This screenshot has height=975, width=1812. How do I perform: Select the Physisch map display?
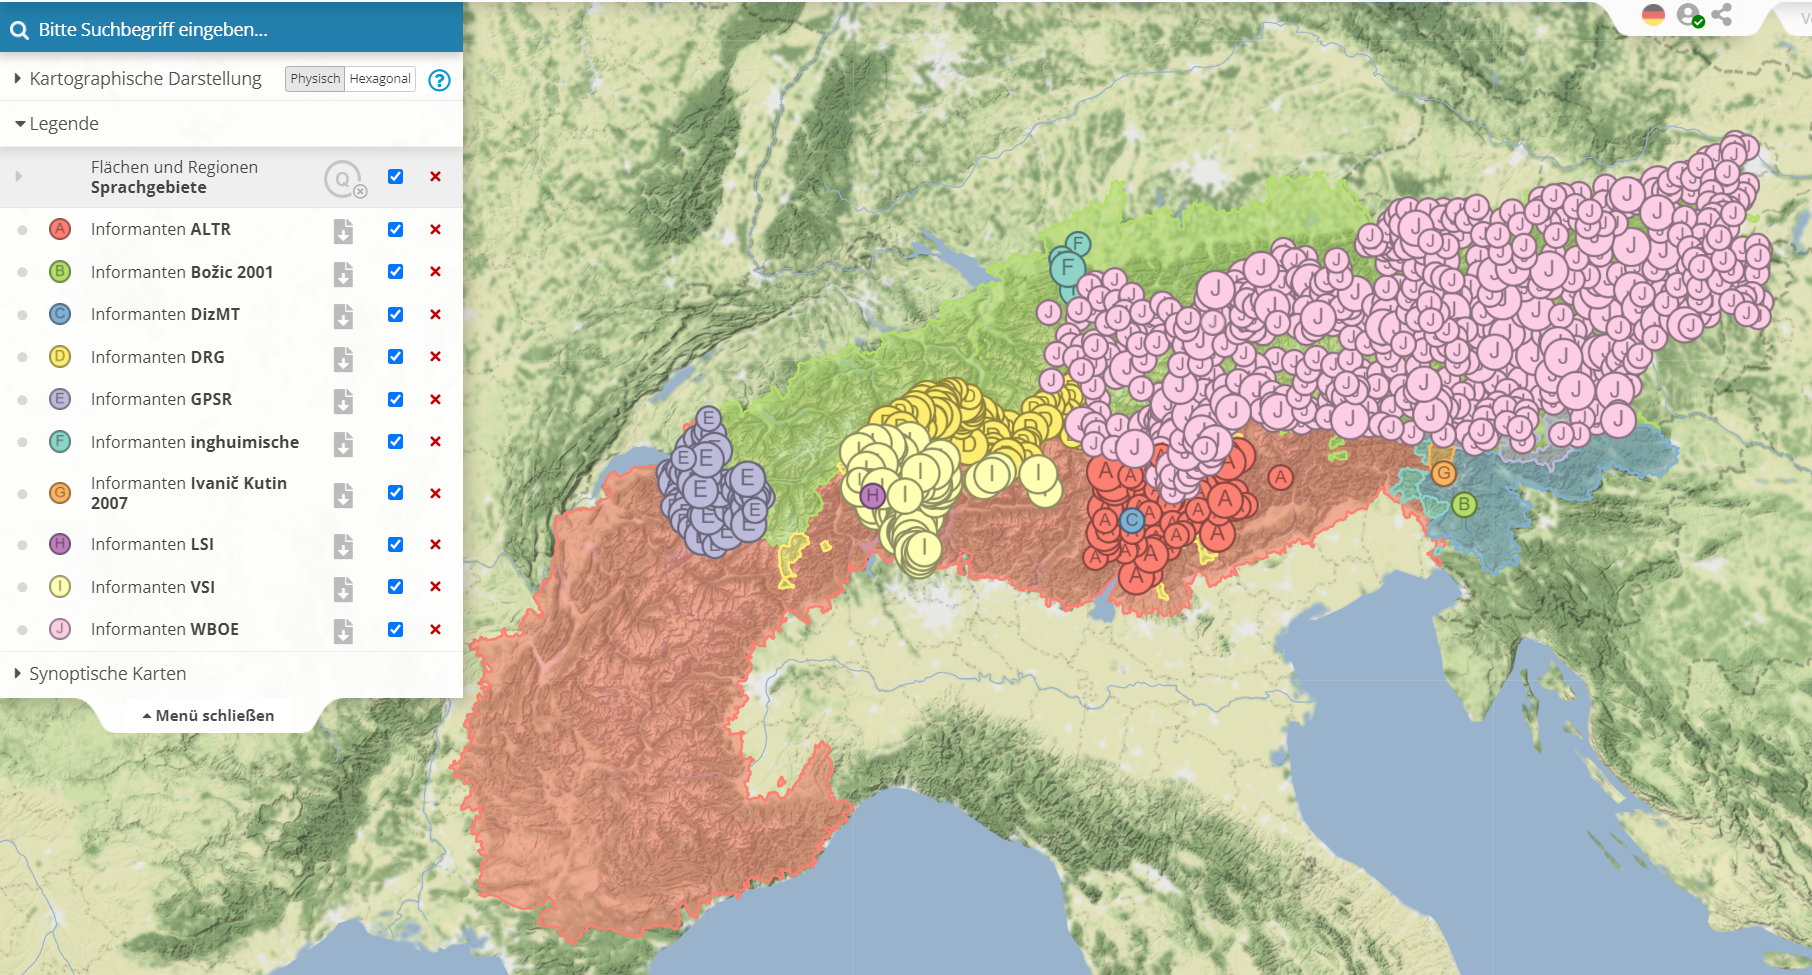tap(315, 79)
